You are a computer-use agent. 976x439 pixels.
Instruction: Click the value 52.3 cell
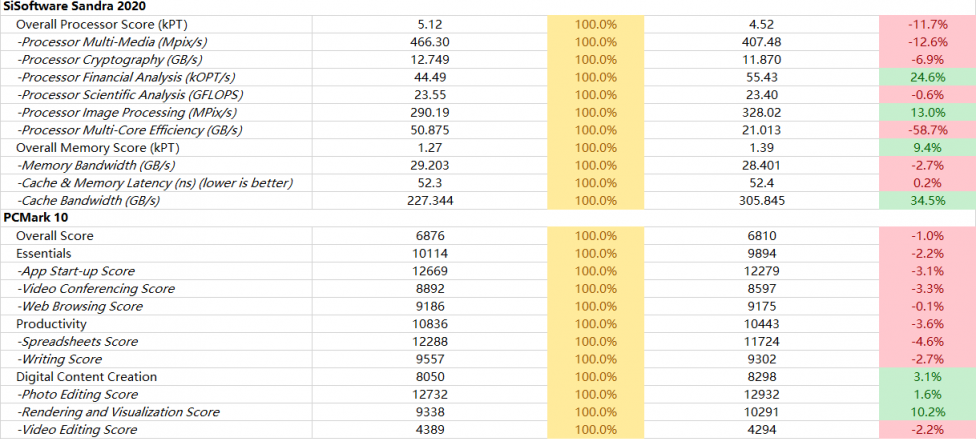(430, 183)
